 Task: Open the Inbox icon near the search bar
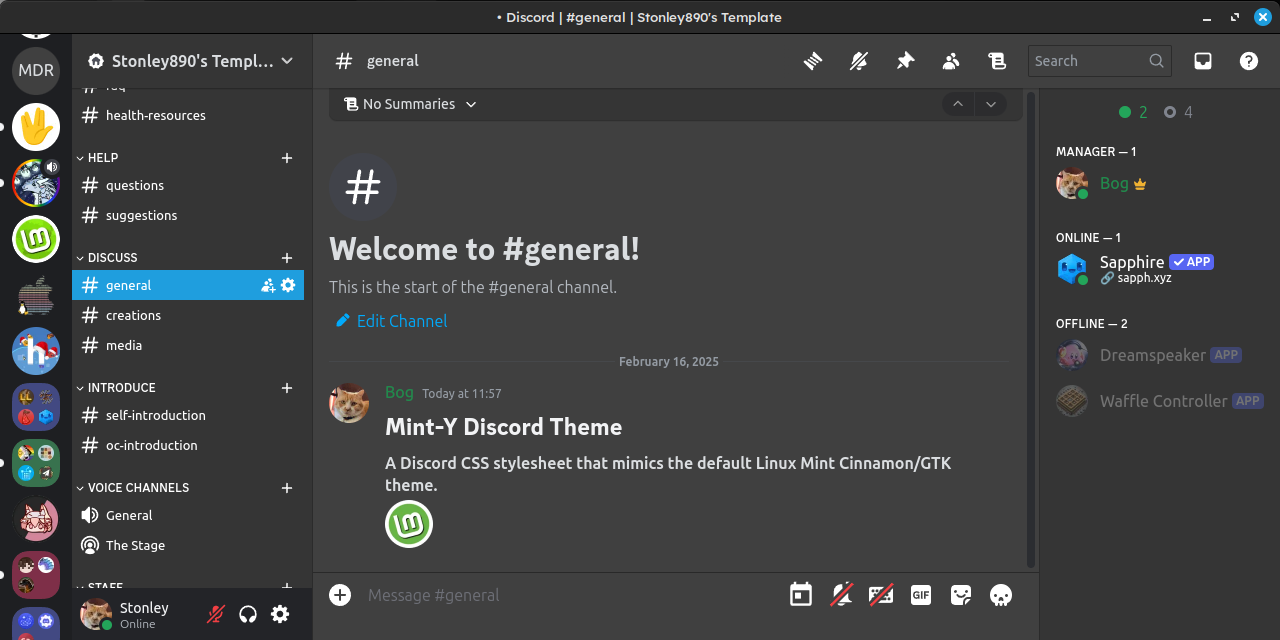[1202, 60]
